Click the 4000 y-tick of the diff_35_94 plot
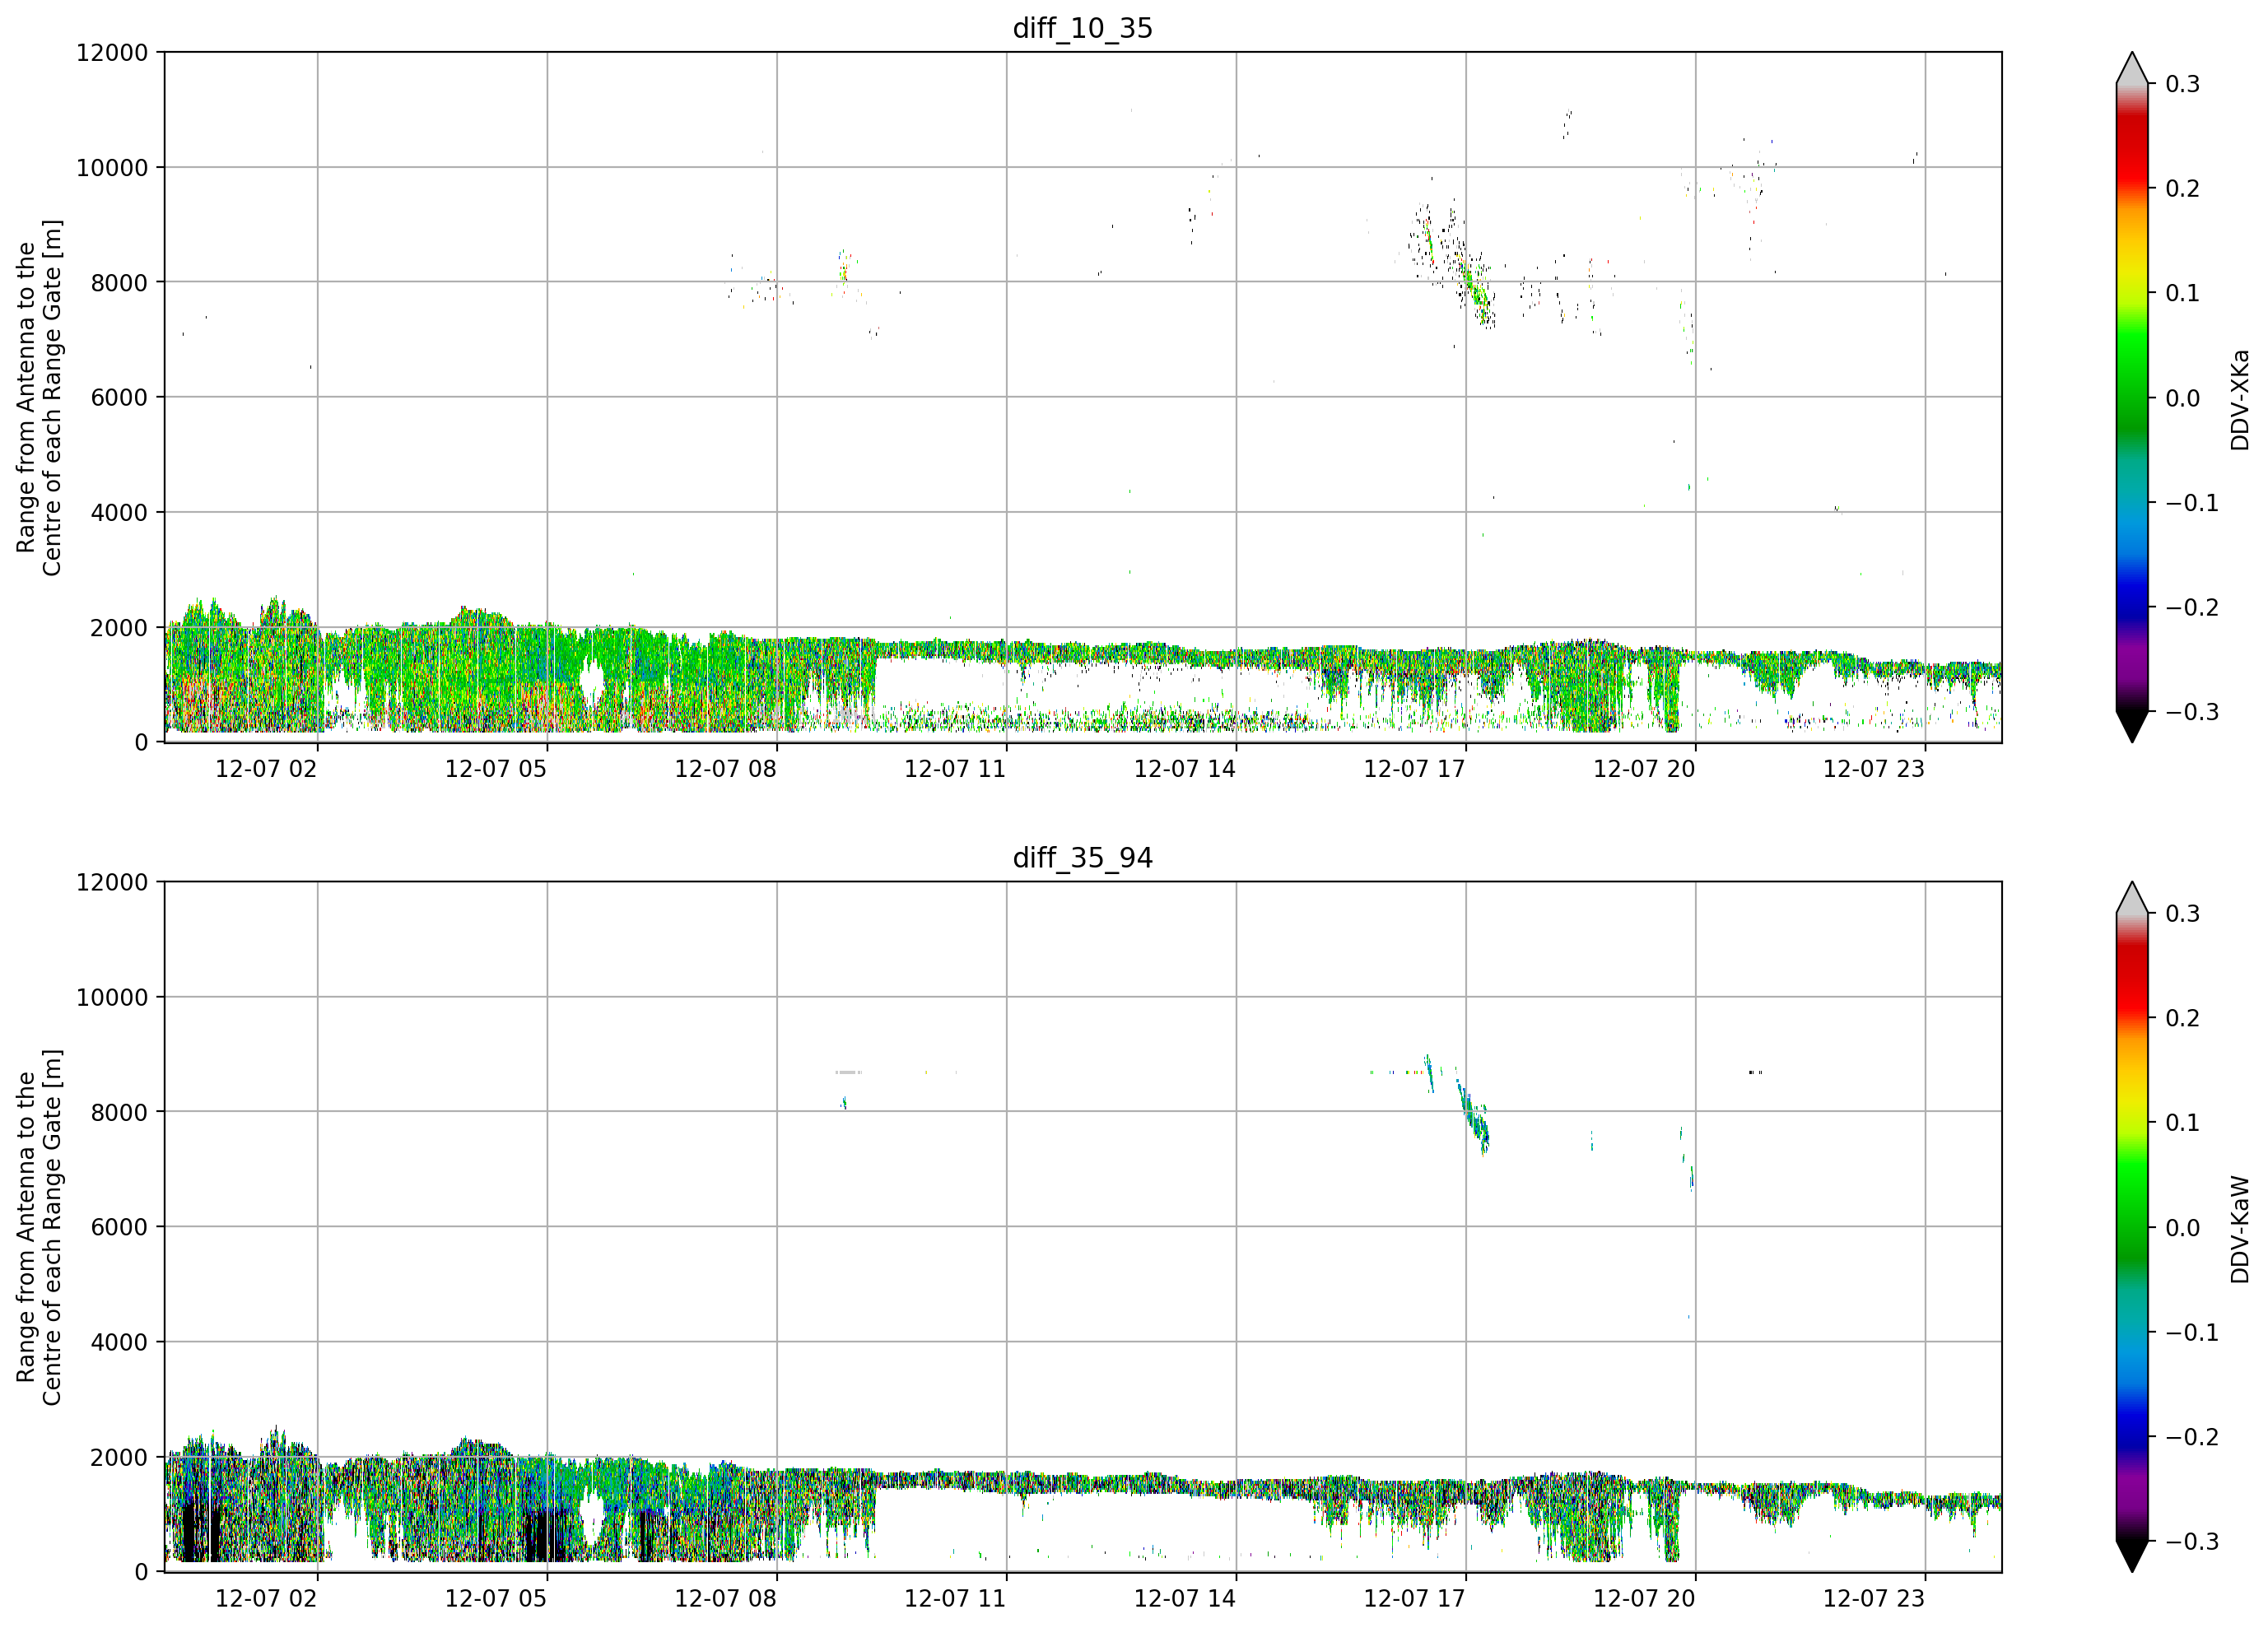This screenshot has height=1628, width=2268. pyautogui.click(x=119, y=1342)
